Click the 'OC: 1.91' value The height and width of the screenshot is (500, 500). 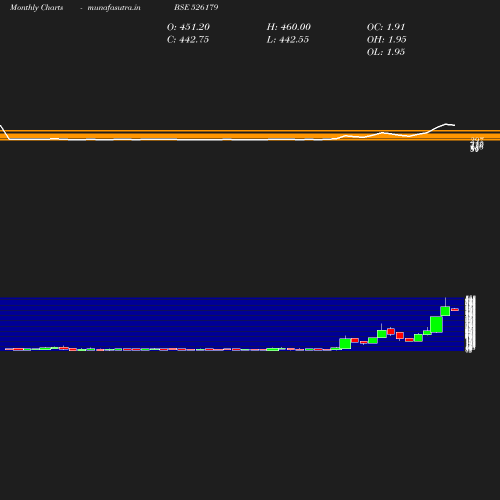[x=386, y=27]
